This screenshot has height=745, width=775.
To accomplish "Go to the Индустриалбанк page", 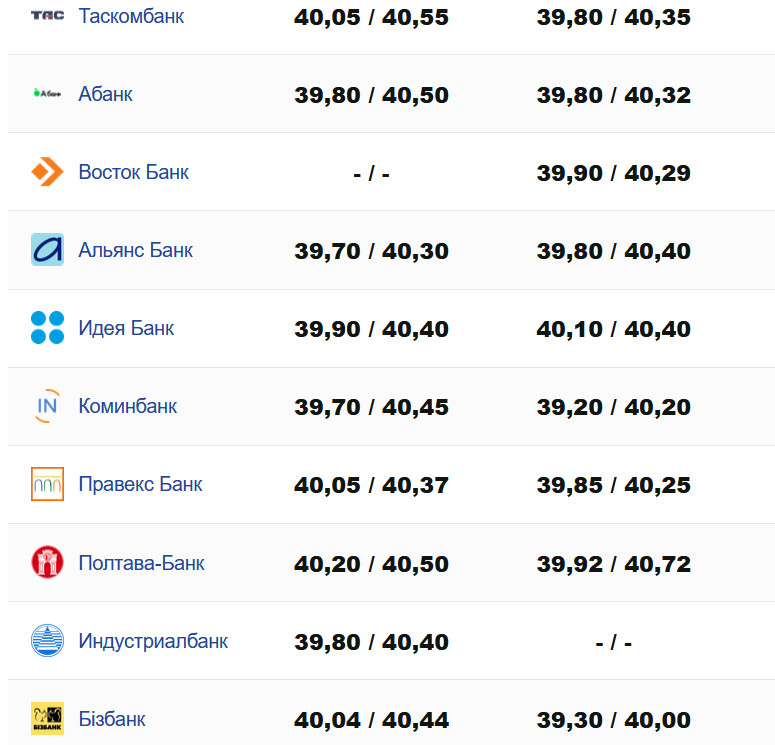I will tap(153, 641).
